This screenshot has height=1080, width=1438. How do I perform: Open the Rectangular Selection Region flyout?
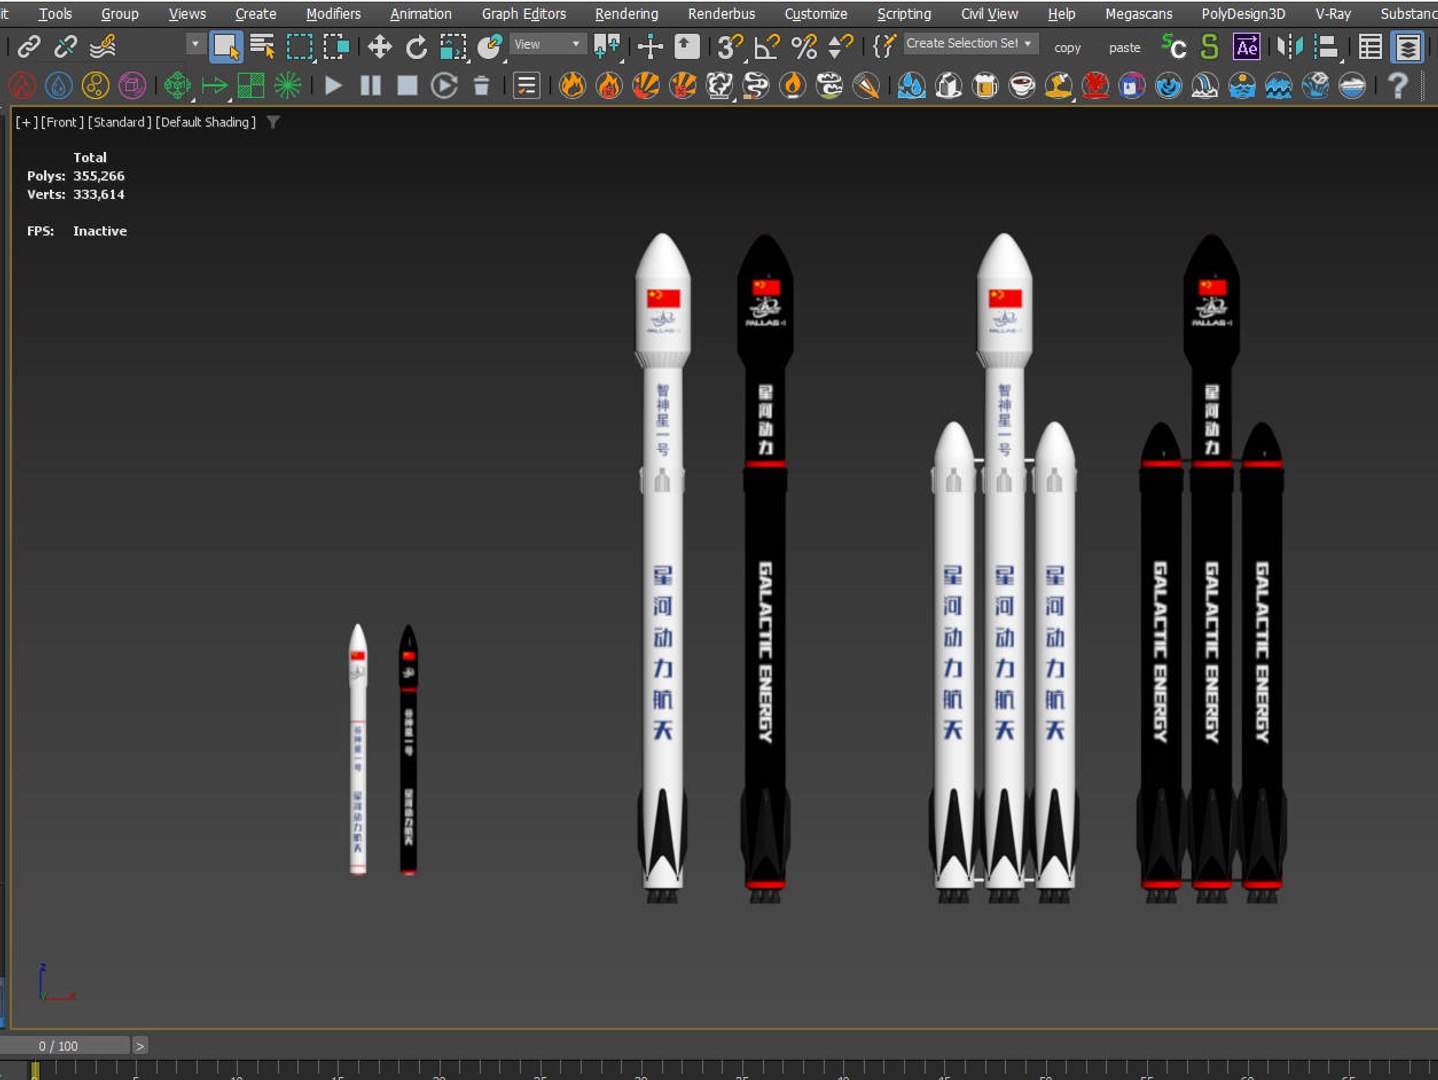(x=300, y=46)
